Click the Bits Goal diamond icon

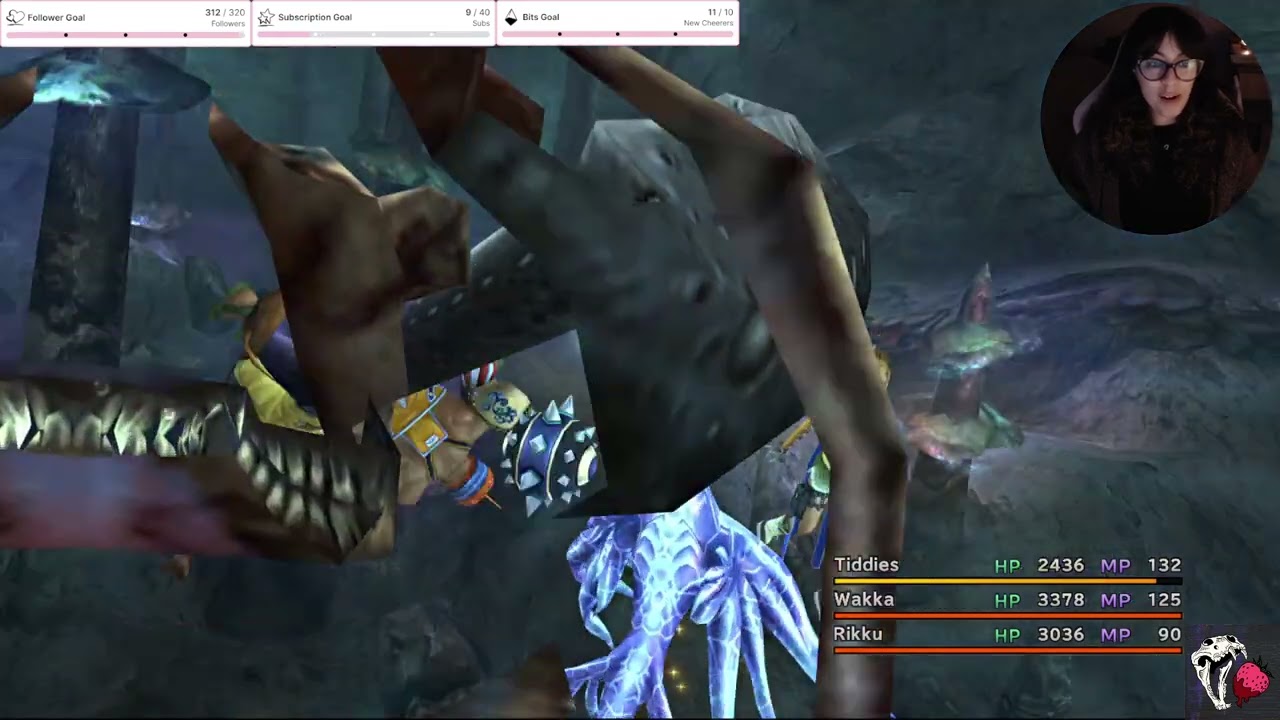coord(511,17)
